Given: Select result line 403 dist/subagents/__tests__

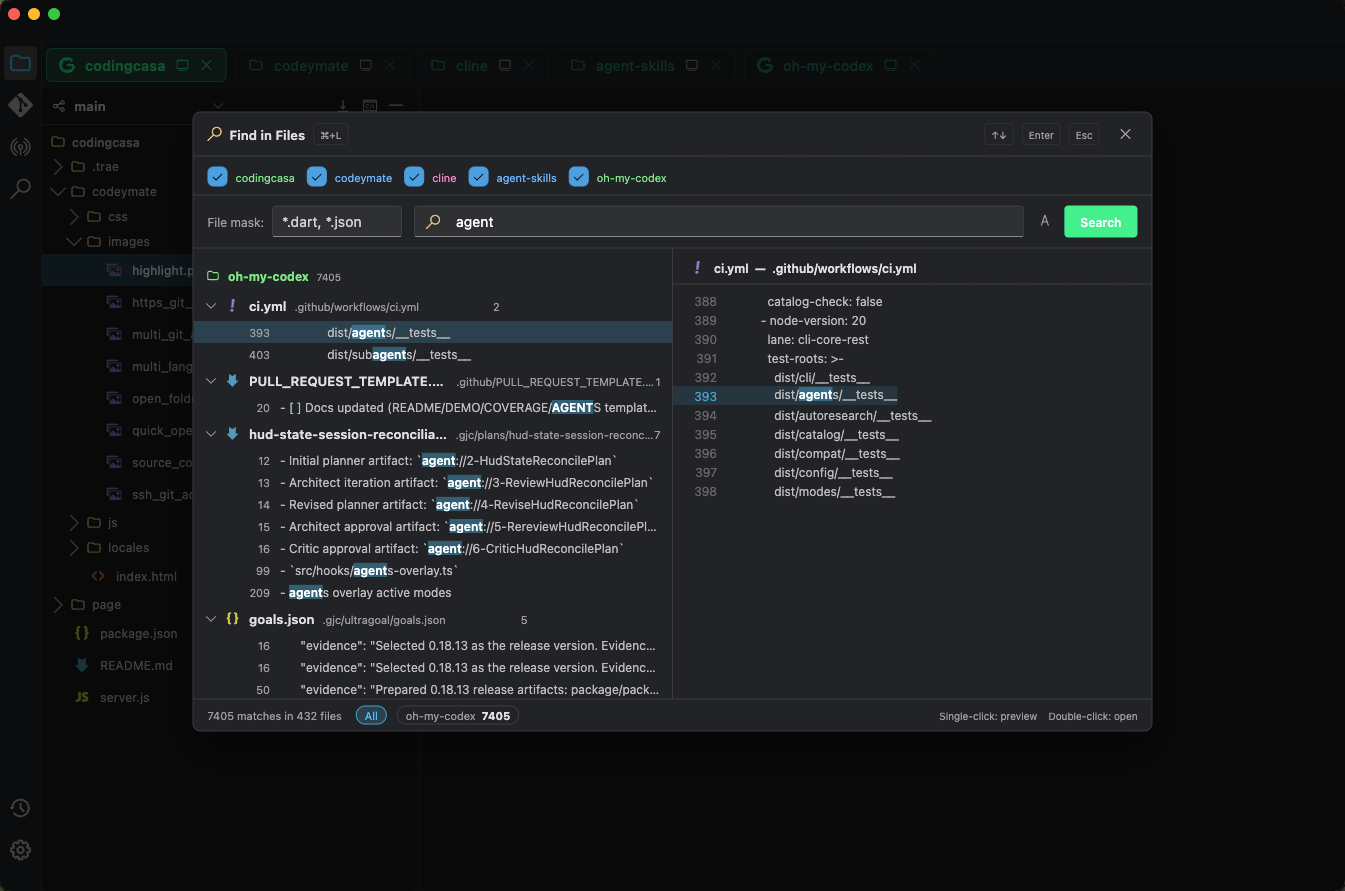Looking at the screenshot, I should pos(432,354).
